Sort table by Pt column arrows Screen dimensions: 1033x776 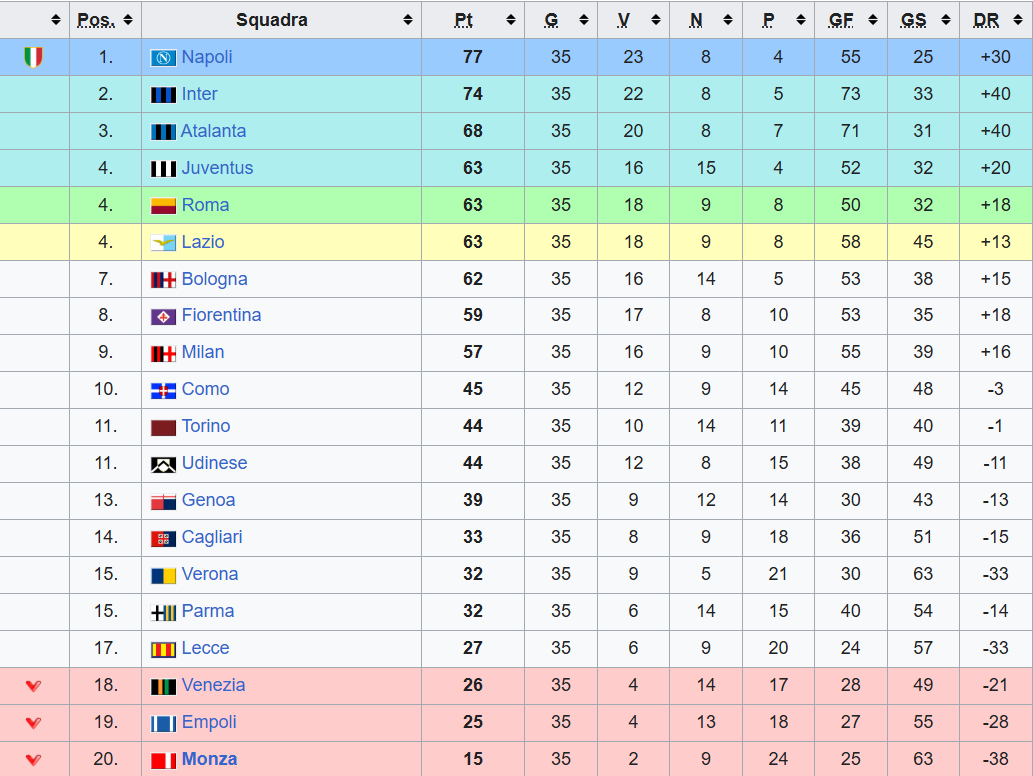pos(511,20)
